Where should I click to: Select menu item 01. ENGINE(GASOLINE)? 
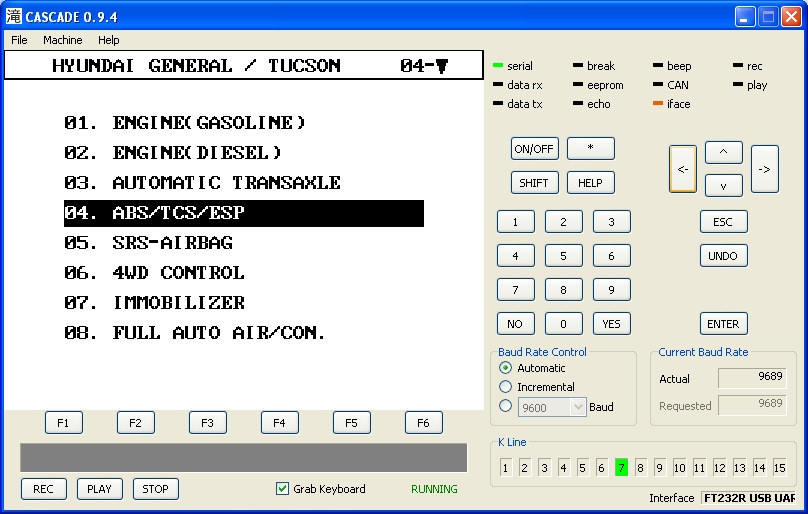pos(185,123)
